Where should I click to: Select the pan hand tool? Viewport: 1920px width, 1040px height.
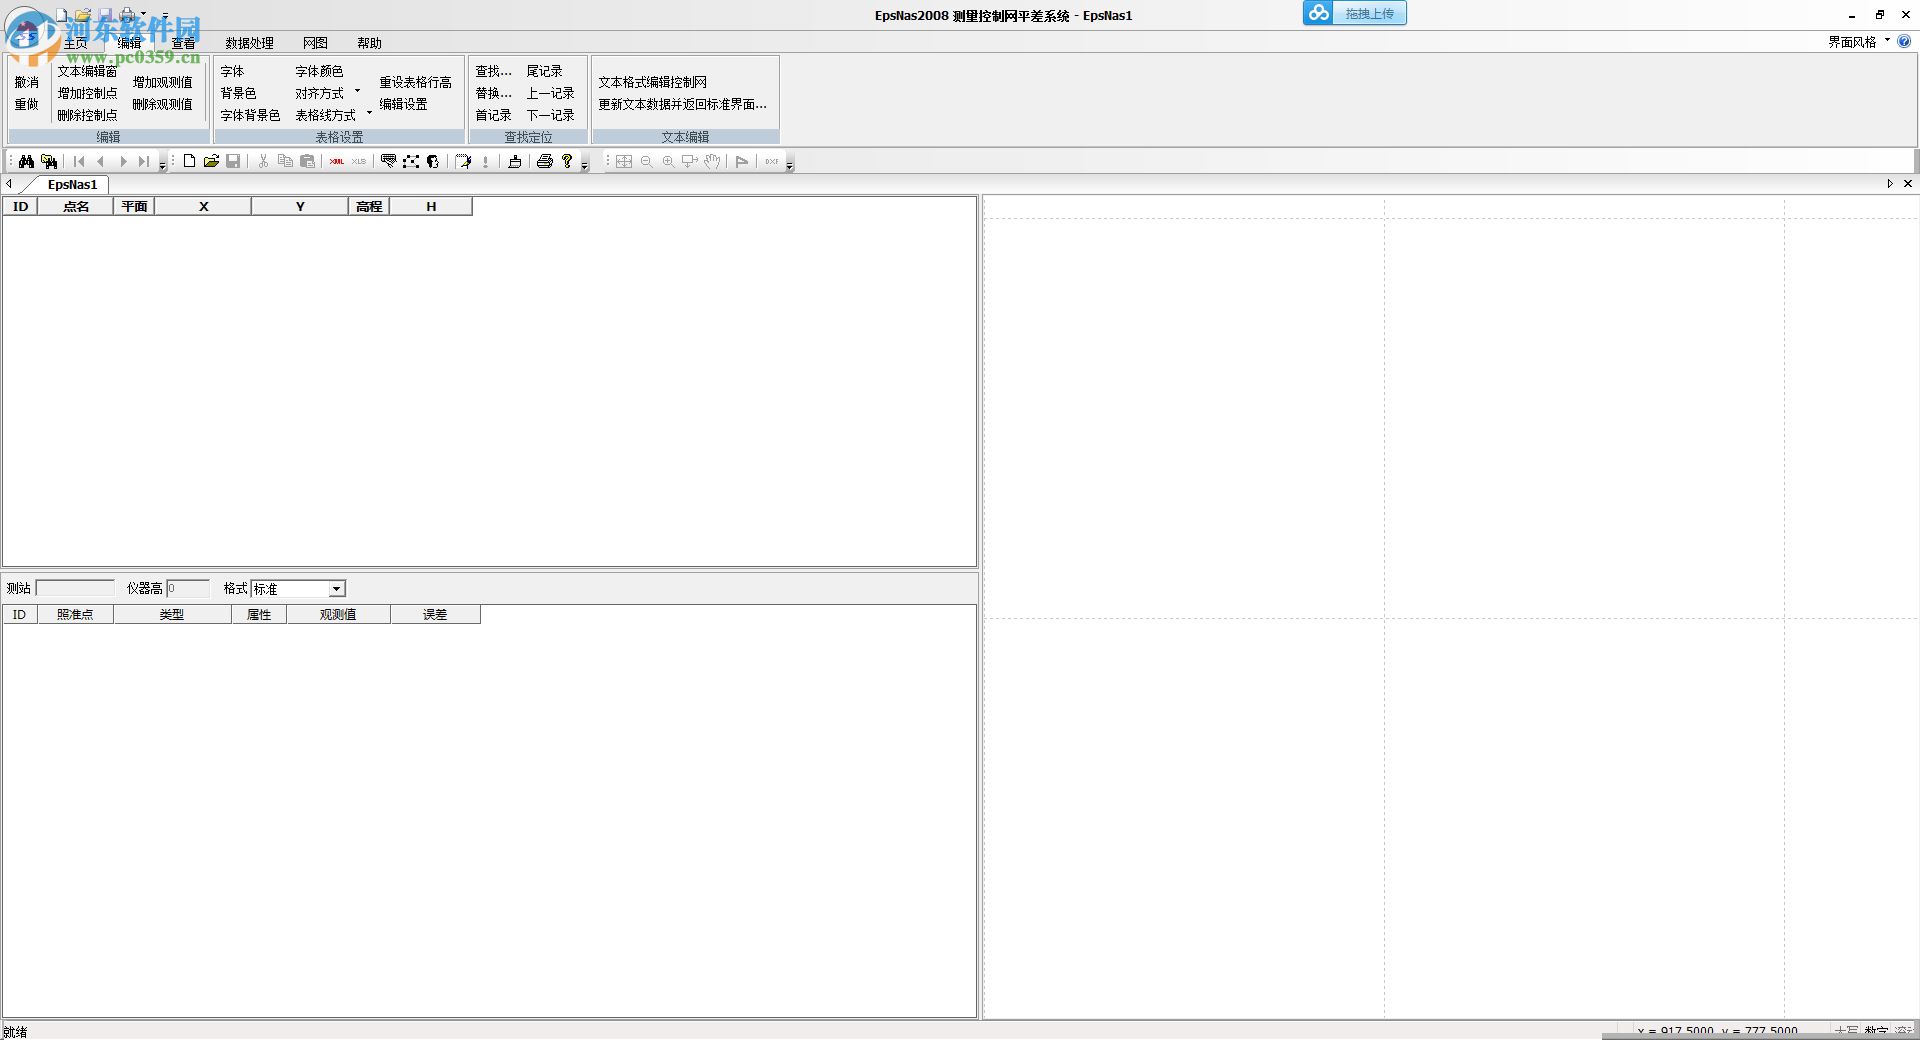712,161
